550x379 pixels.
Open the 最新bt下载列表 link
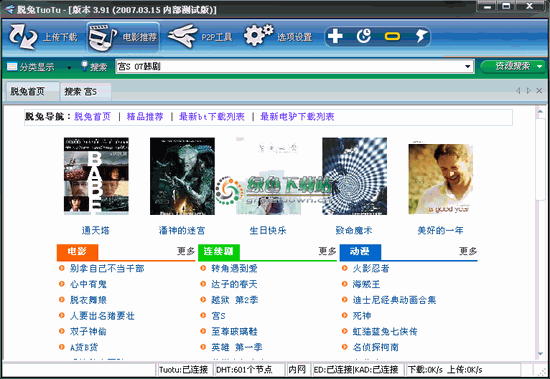[212, 117]
